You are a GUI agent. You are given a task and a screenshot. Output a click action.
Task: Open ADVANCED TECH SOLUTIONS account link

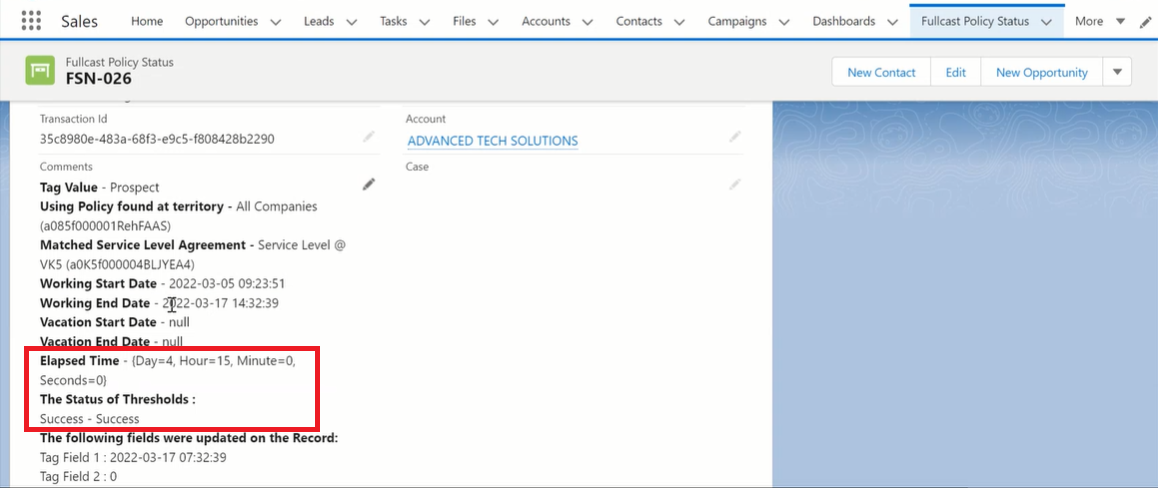click(x=493, y=140)
